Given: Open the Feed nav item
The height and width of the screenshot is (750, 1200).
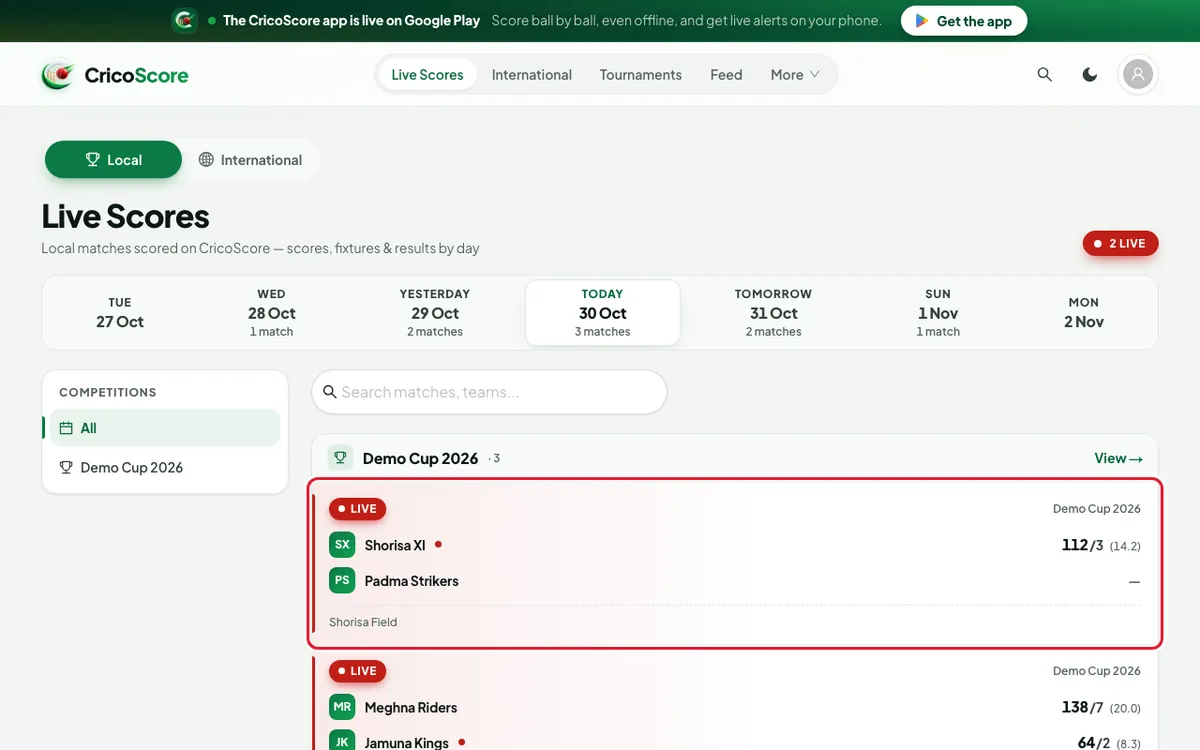Looking at the screenshot, I should tap(726, 75).
